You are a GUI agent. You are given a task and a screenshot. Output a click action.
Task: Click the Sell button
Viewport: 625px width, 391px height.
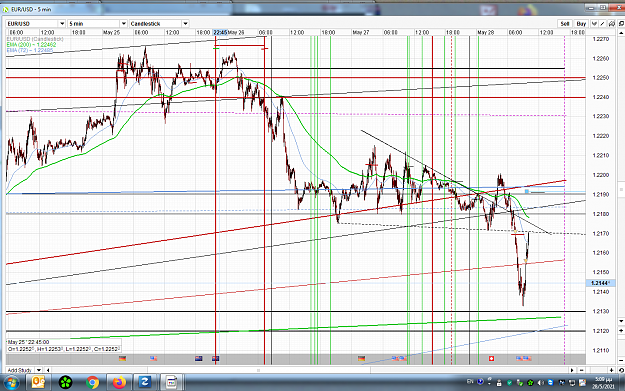[565, 24]
